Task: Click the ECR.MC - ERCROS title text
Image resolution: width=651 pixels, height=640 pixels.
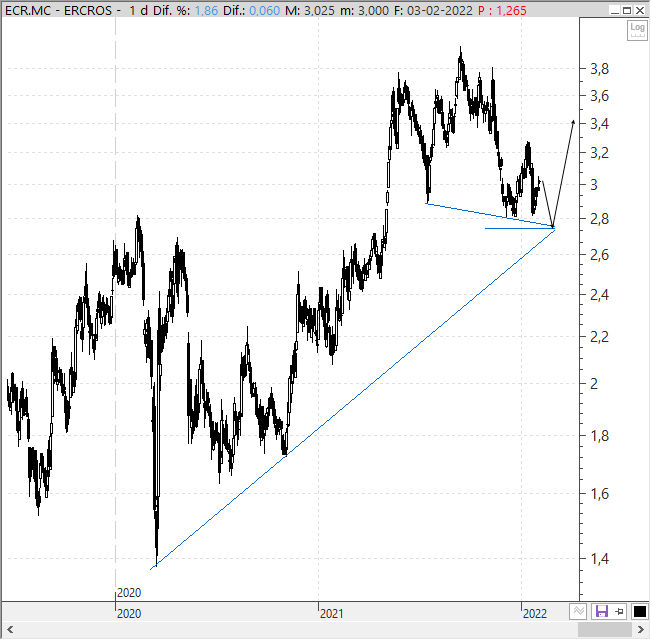Action: coord(59,10)
